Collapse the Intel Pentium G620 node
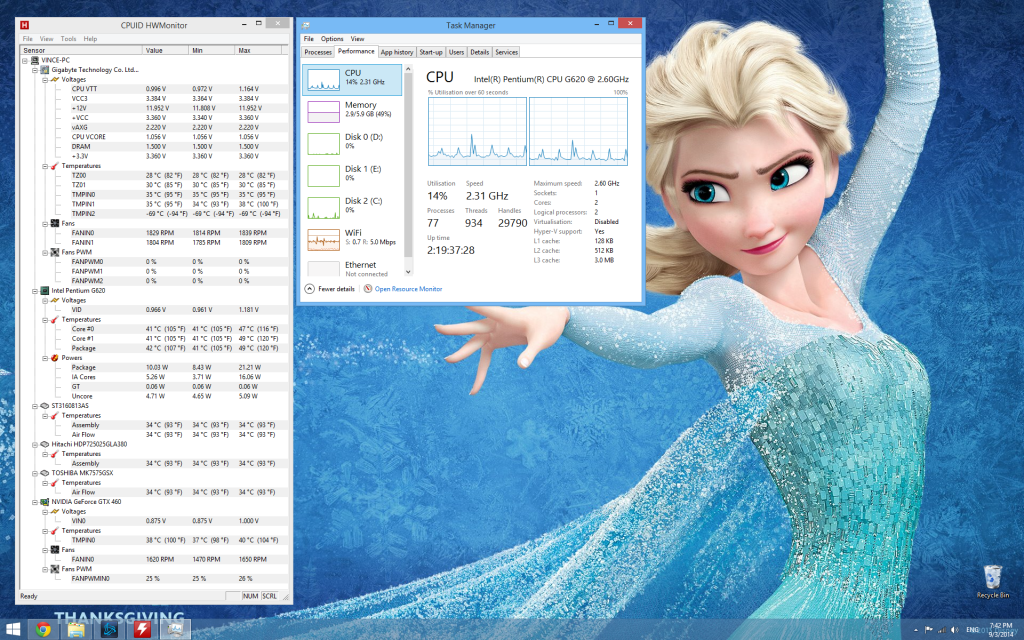This screenshot has width=1024, height=640. click(x=34, y=290)
